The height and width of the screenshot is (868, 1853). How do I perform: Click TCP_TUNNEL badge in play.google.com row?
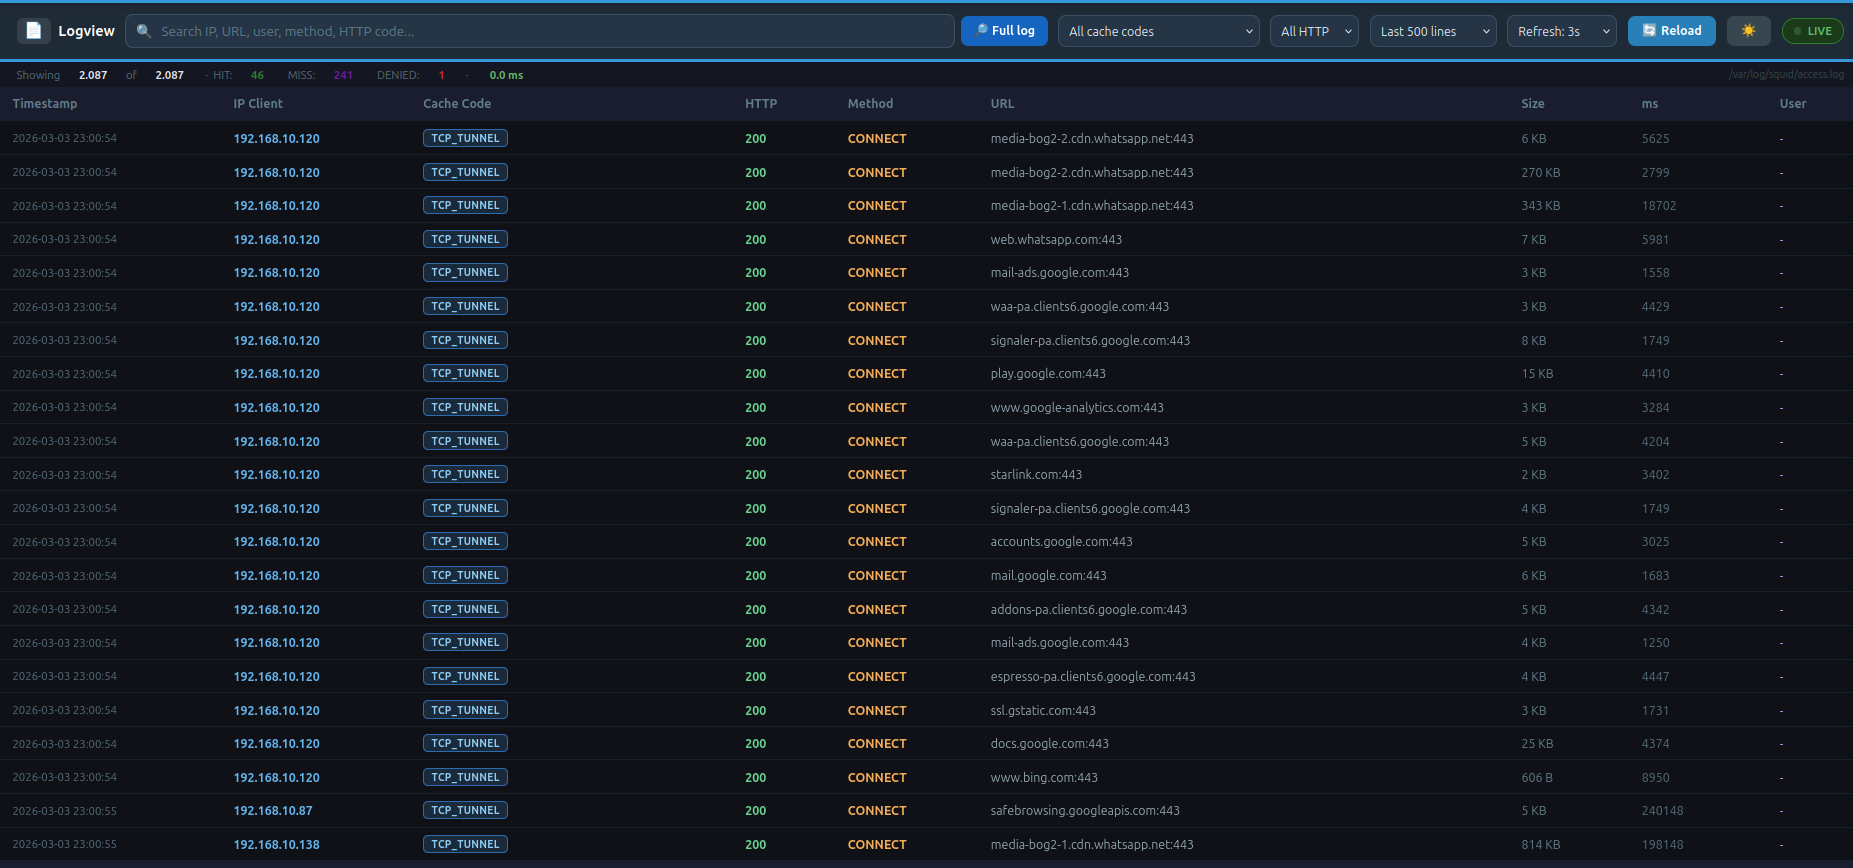point(465,373)
